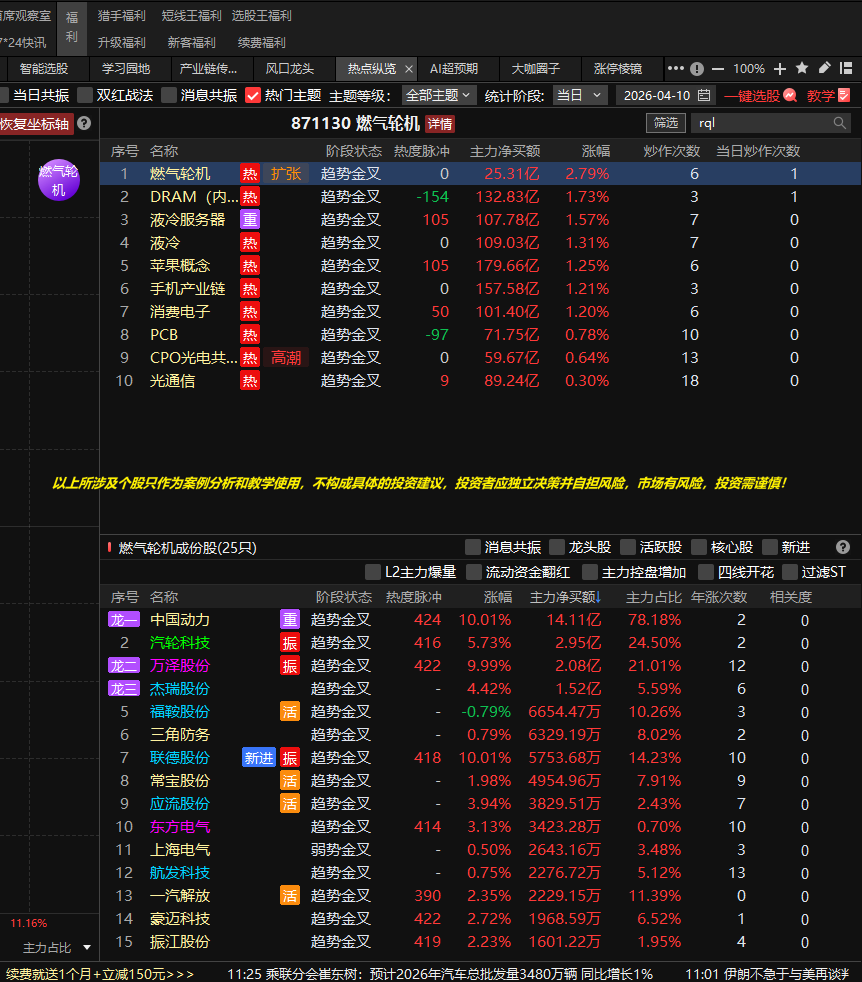Switch to the 风口龙头 tab
Viewport: 862px width, 982px height.
pos(290,69)
